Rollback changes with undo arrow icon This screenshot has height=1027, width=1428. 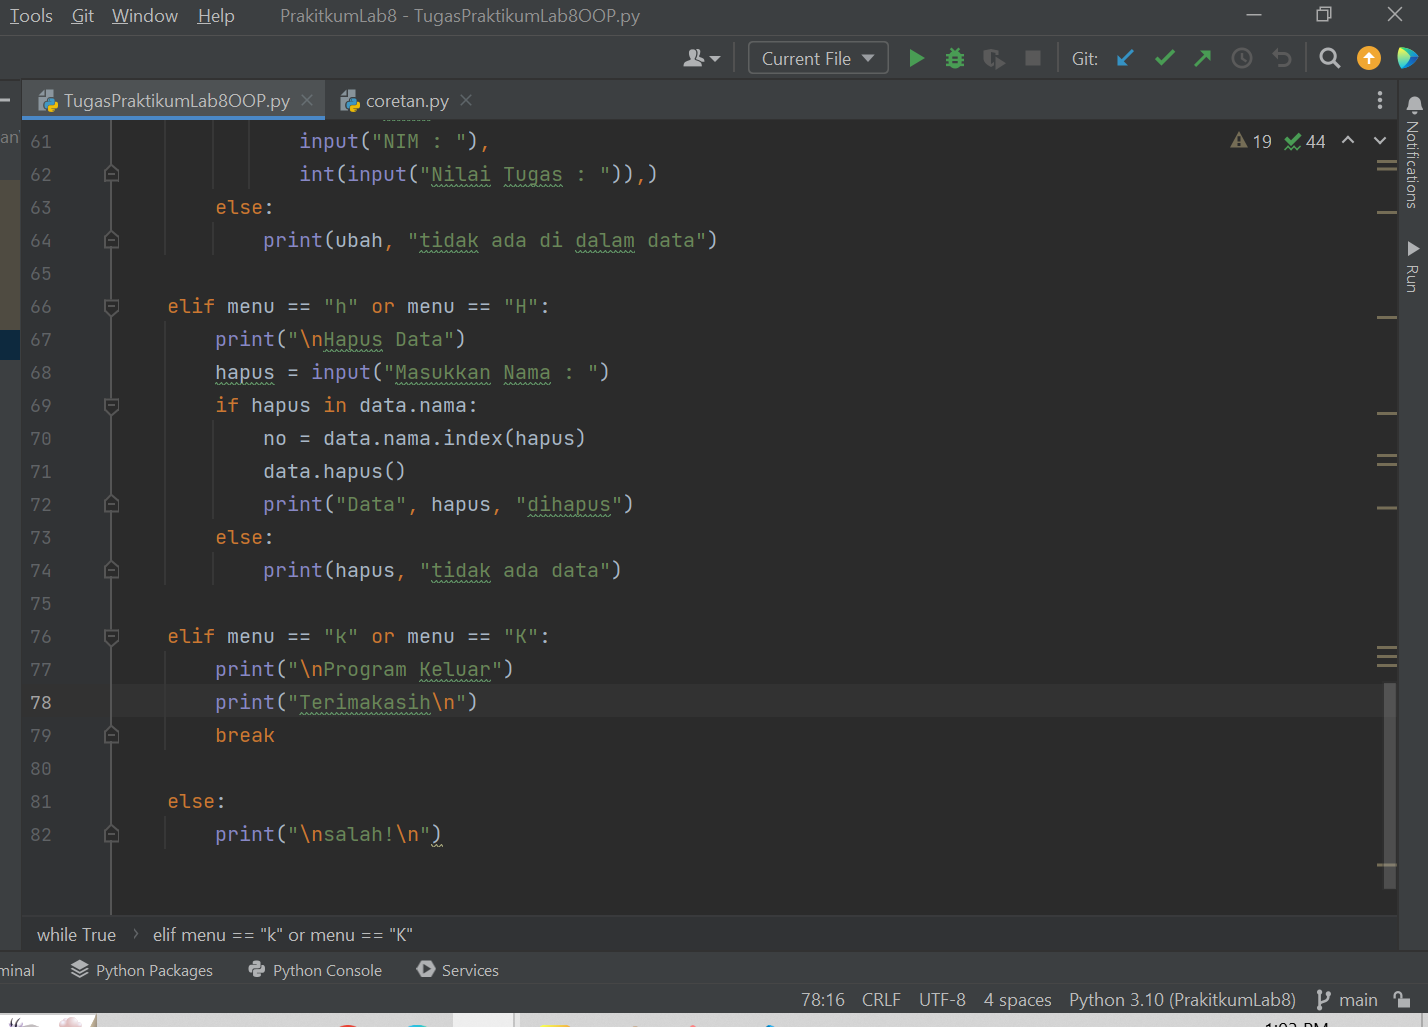(1282, 58)
